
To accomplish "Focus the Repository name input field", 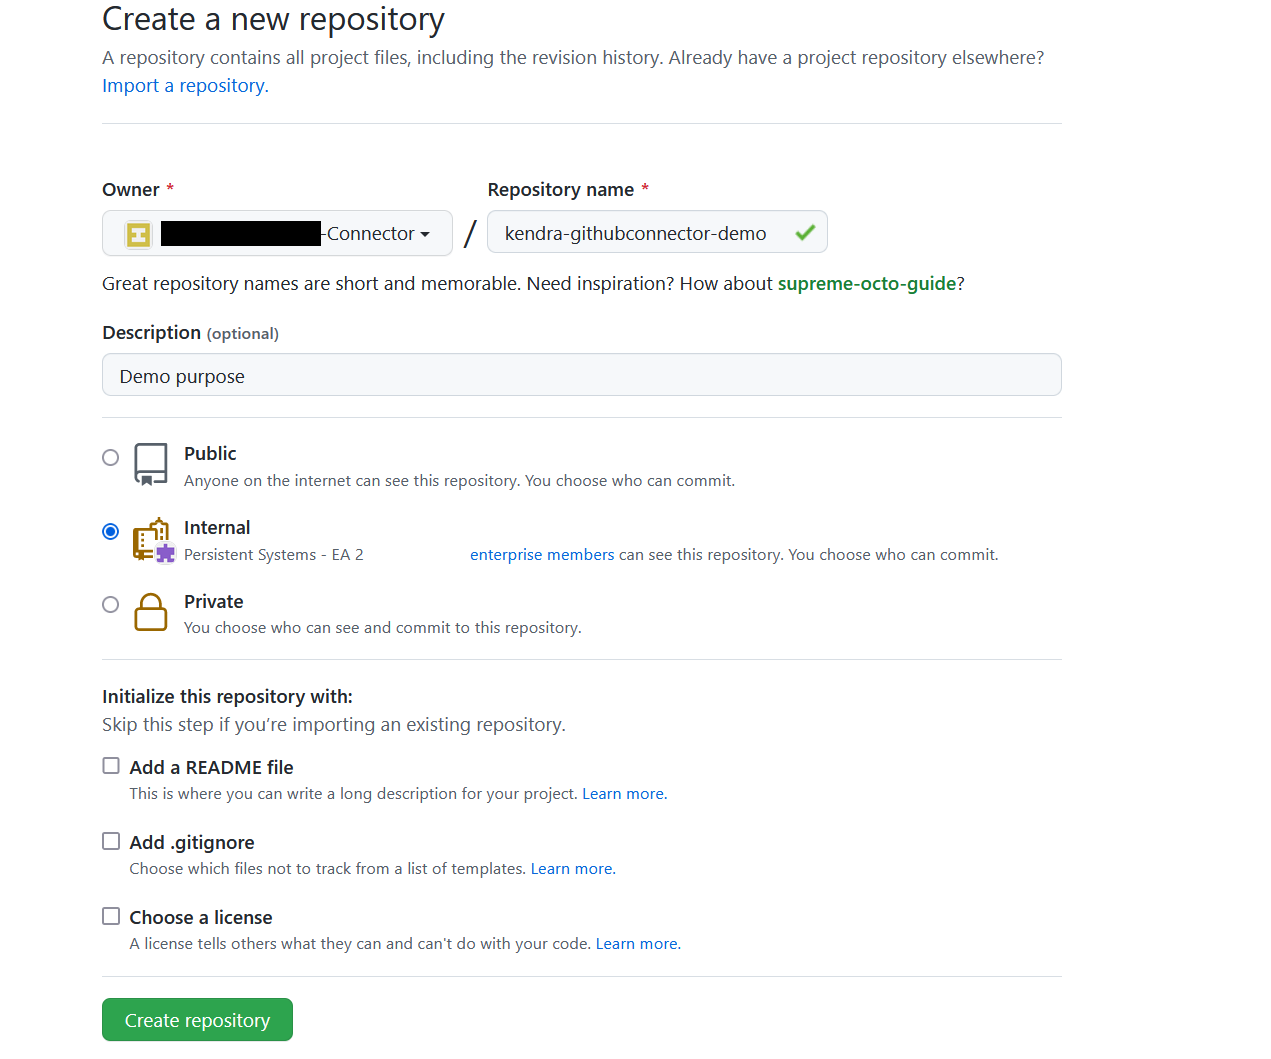I will 640,233.
